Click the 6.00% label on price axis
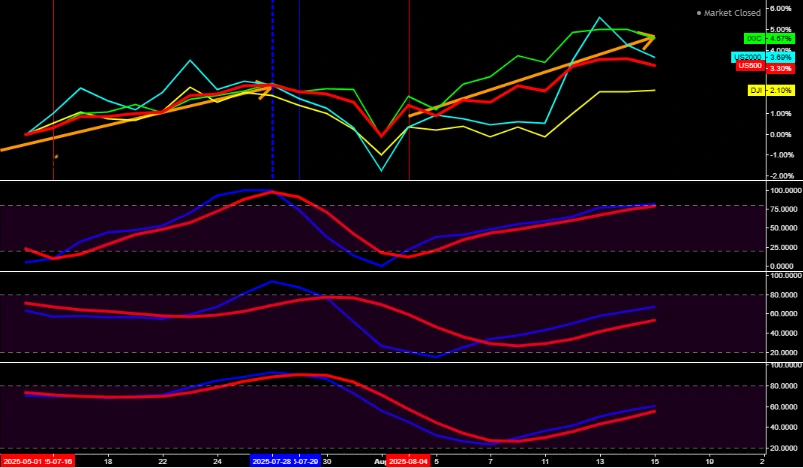The height and width of the screenshot is (468, 803). coord(781,8)
